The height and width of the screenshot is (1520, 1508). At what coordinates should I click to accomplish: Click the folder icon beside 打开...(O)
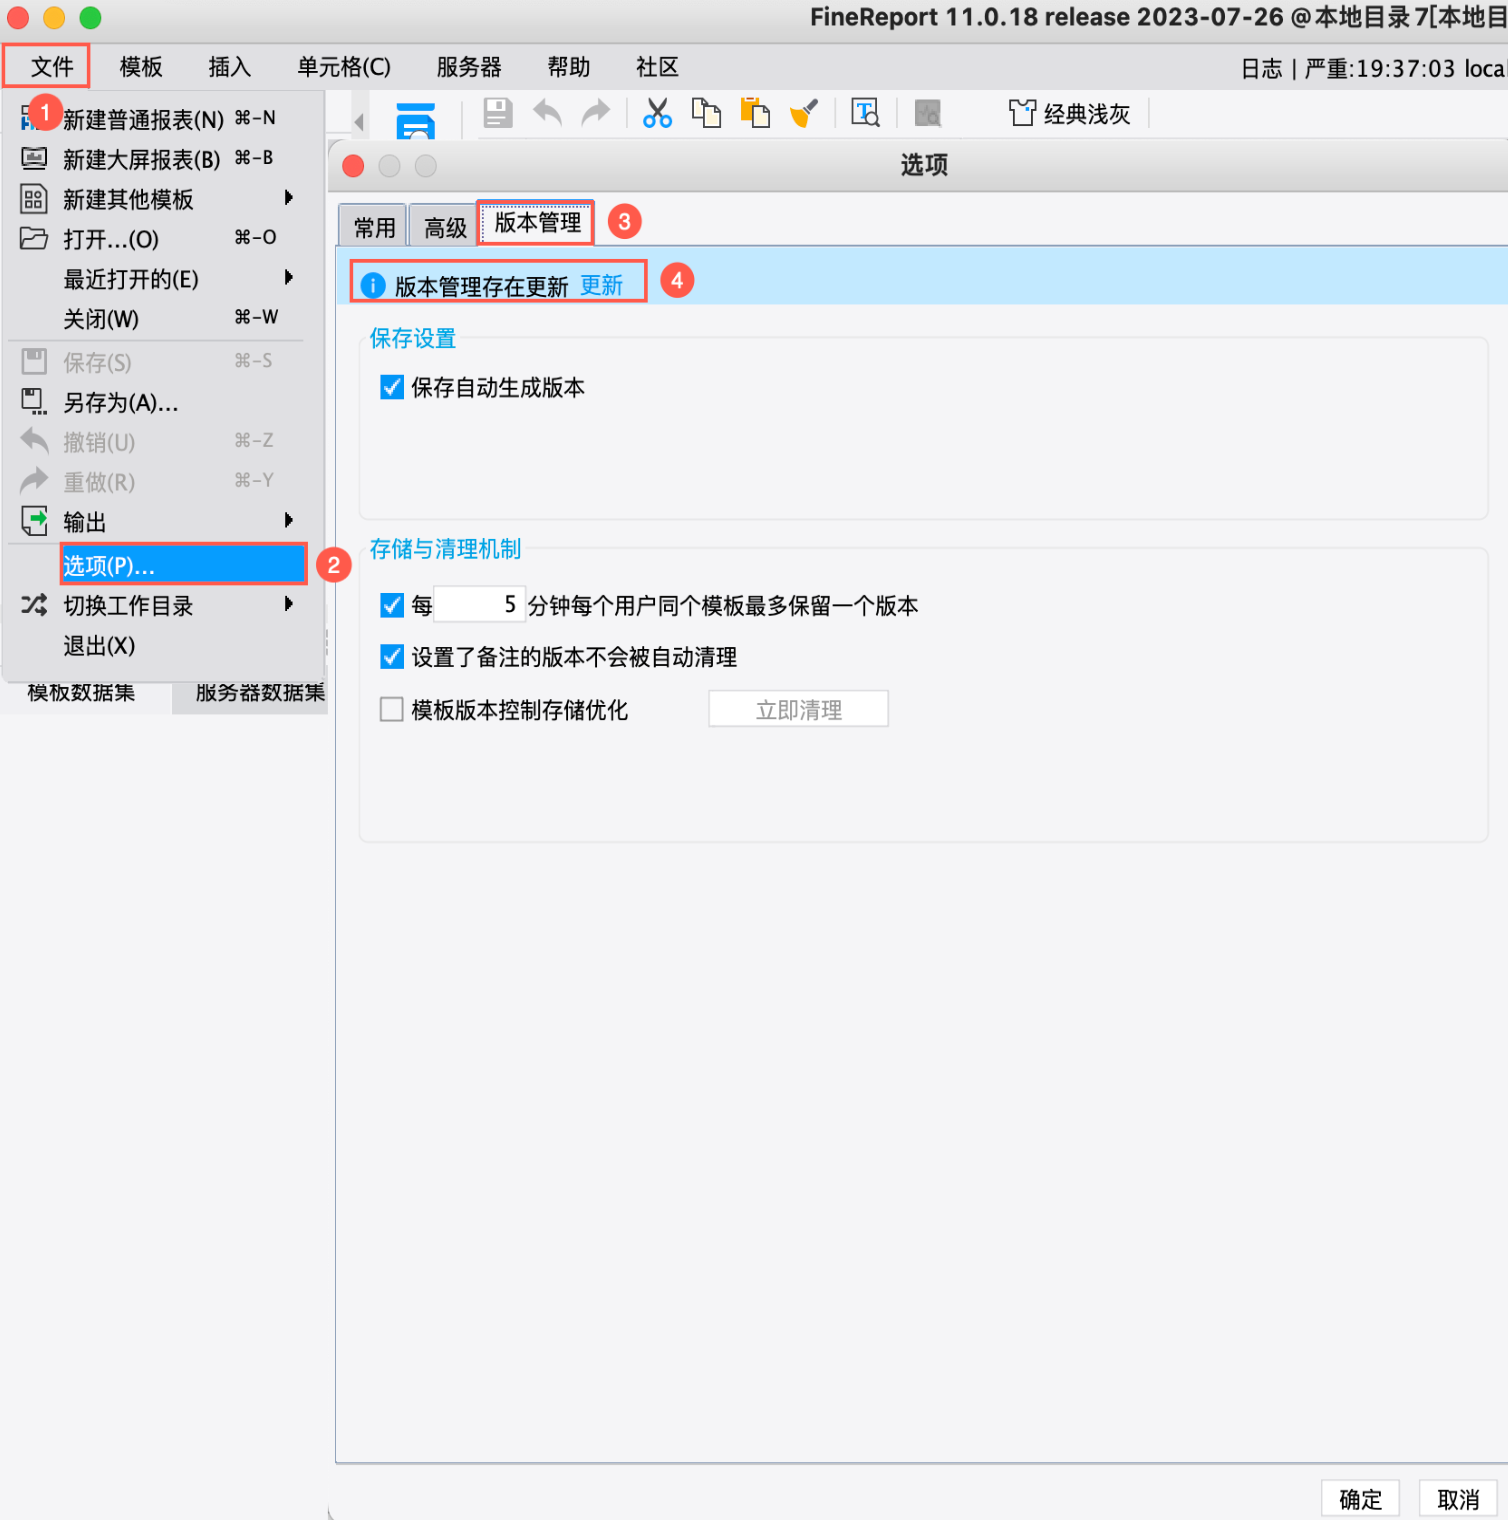[x=34, y=238]
